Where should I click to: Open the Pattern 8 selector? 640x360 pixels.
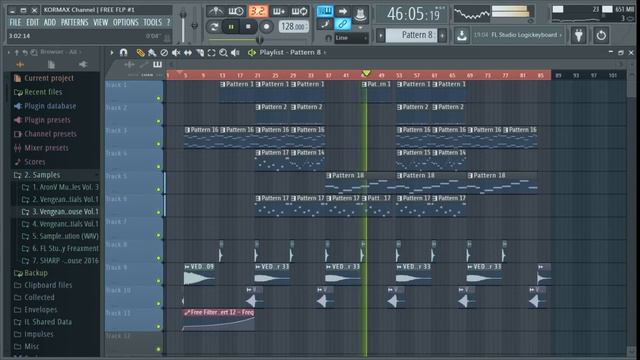[411, 35]
